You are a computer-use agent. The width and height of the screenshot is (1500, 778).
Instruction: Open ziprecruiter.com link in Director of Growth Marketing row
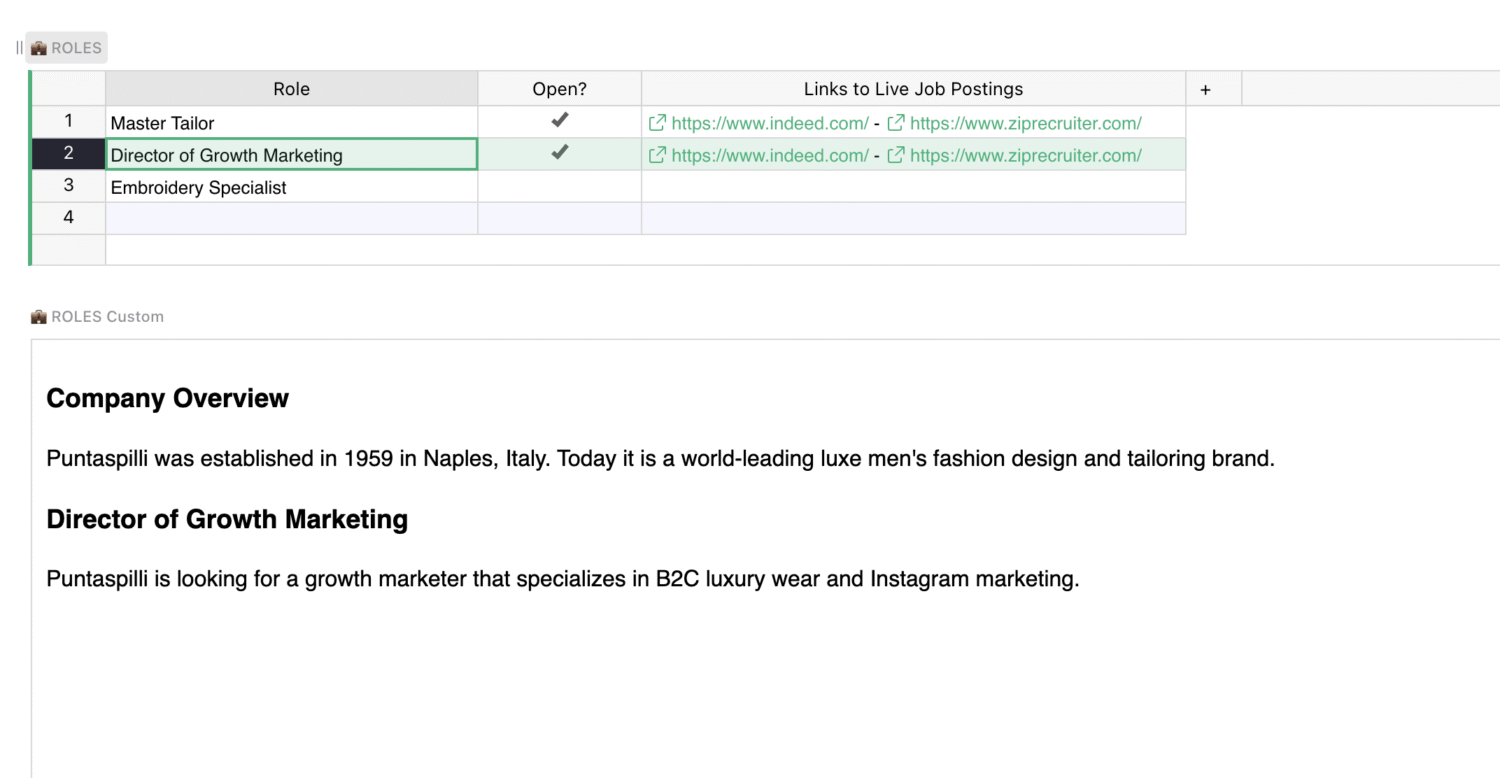tap(1025, 156)
